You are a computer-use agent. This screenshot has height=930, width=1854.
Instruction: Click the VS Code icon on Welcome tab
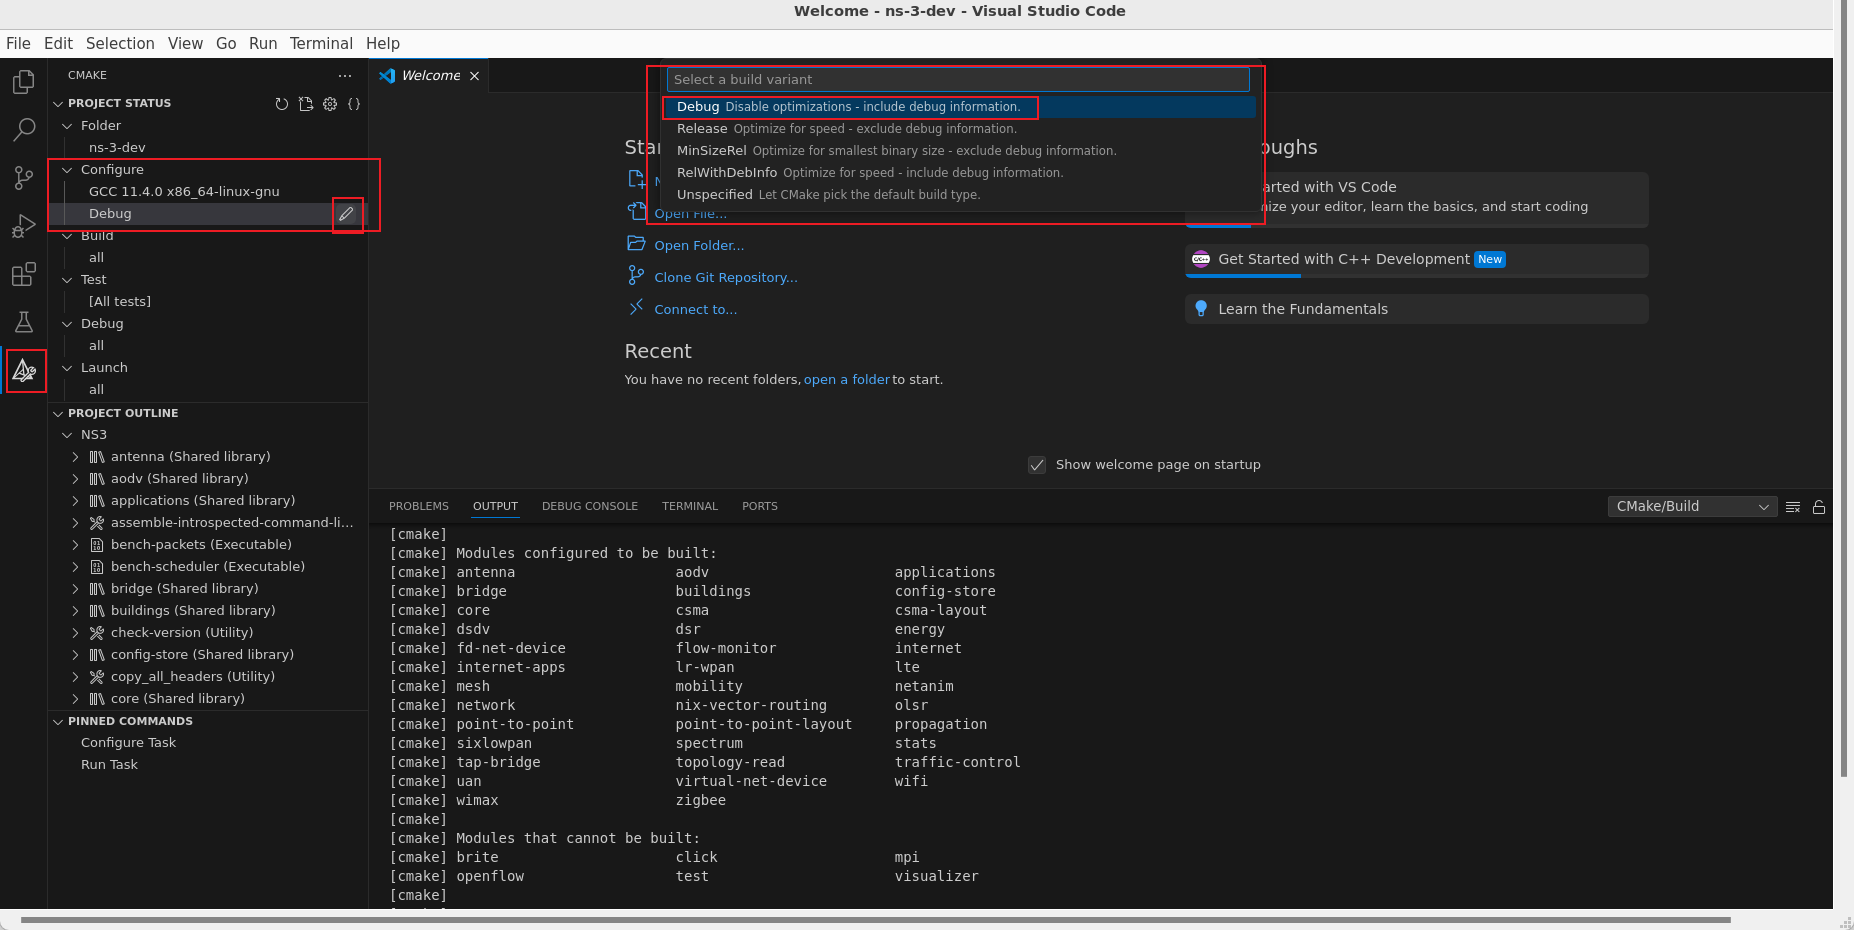[387, 76]
